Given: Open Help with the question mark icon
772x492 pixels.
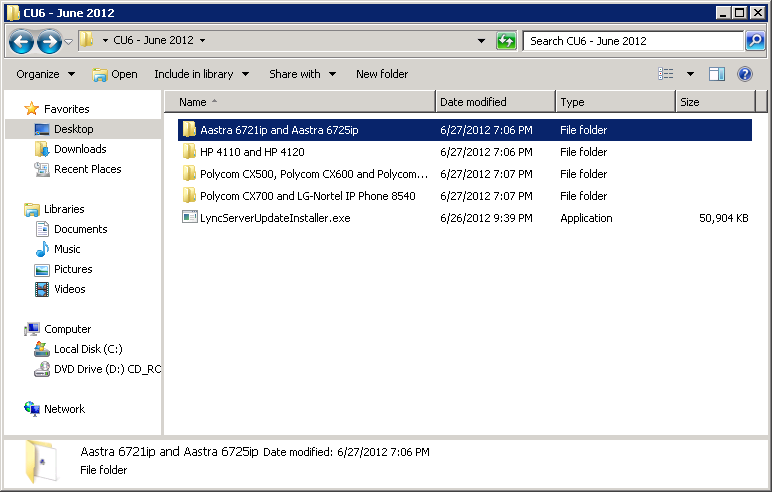Looking at the screenshot, I should 744,74.
